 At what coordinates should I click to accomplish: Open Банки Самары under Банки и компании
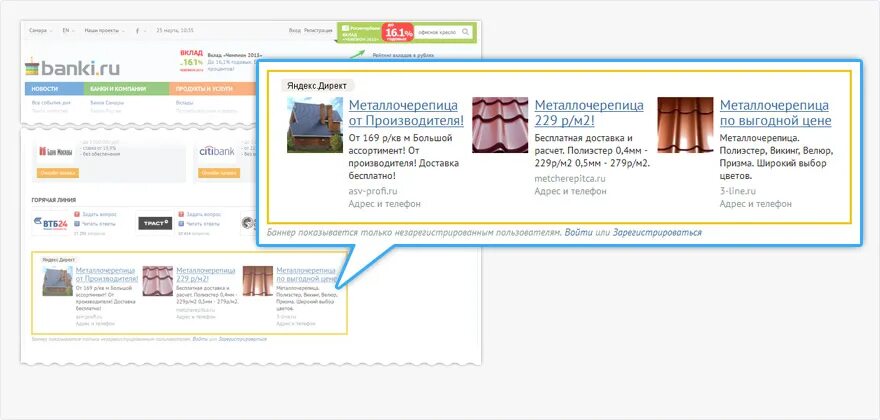point(107,103)
